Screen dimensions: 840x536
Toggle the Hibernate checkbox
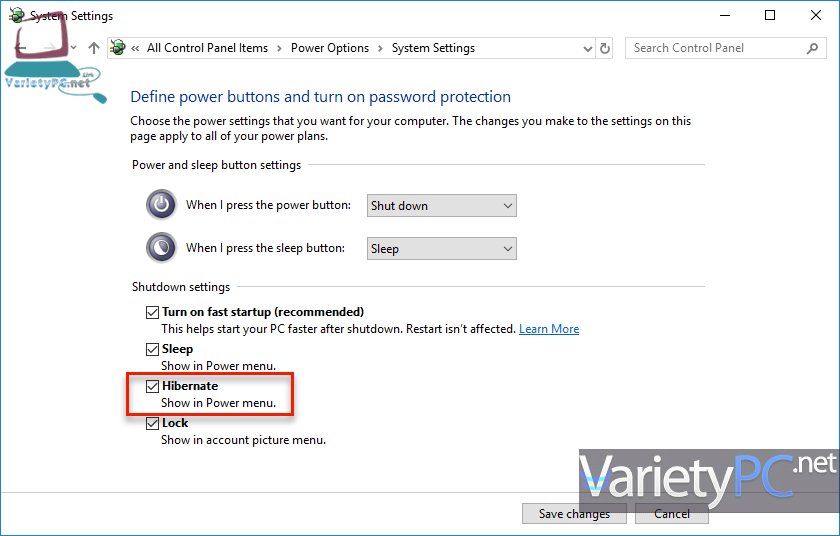pyautogui.click(x=153, y=386)
